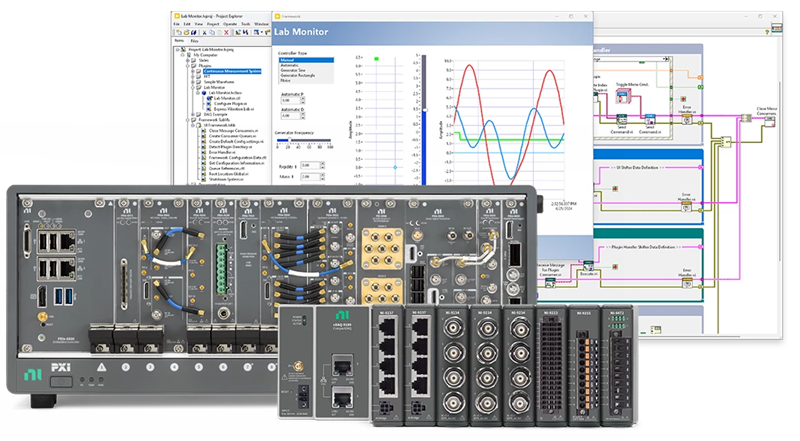This screenshot has height=441, width=800.
Task: Select right Send Command.vi node
Action: point(650,120)
